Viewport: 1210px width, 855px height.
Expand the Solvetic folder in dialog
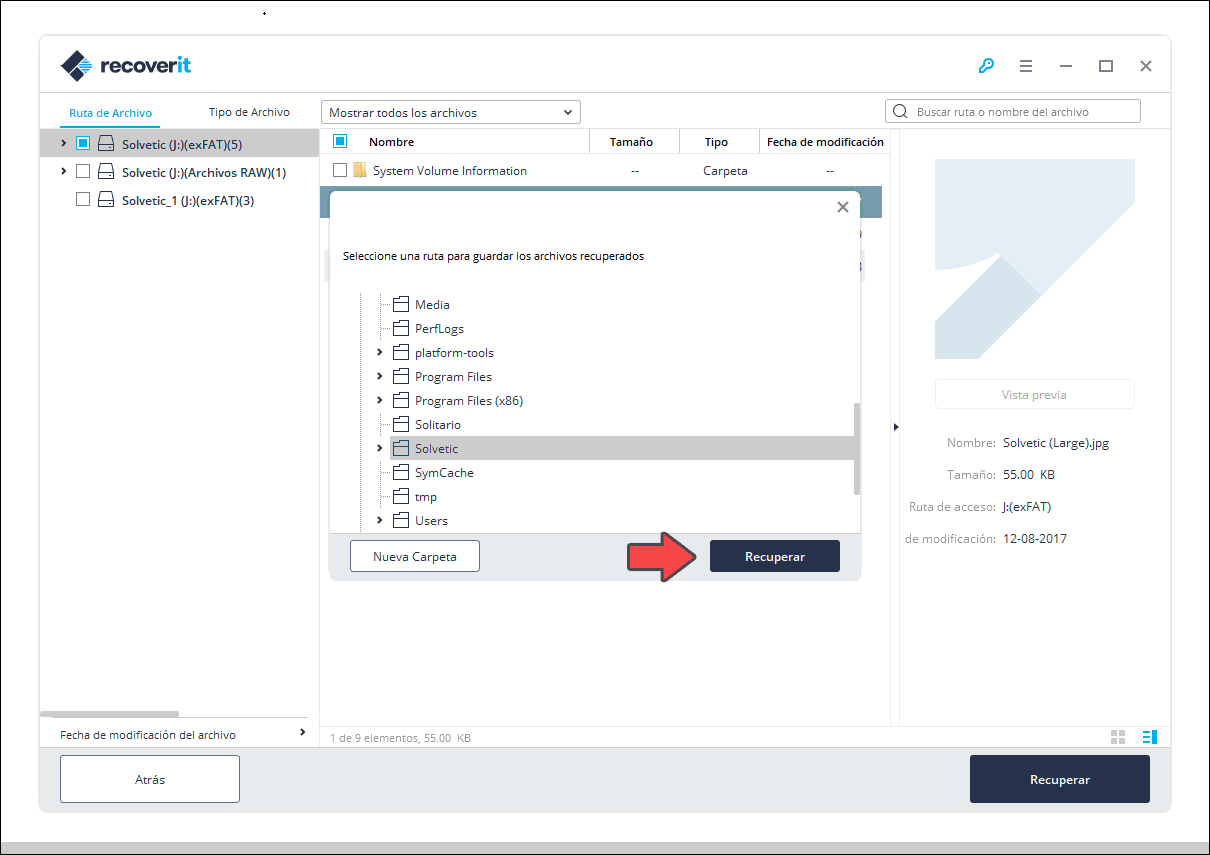(x=380, y=448)
